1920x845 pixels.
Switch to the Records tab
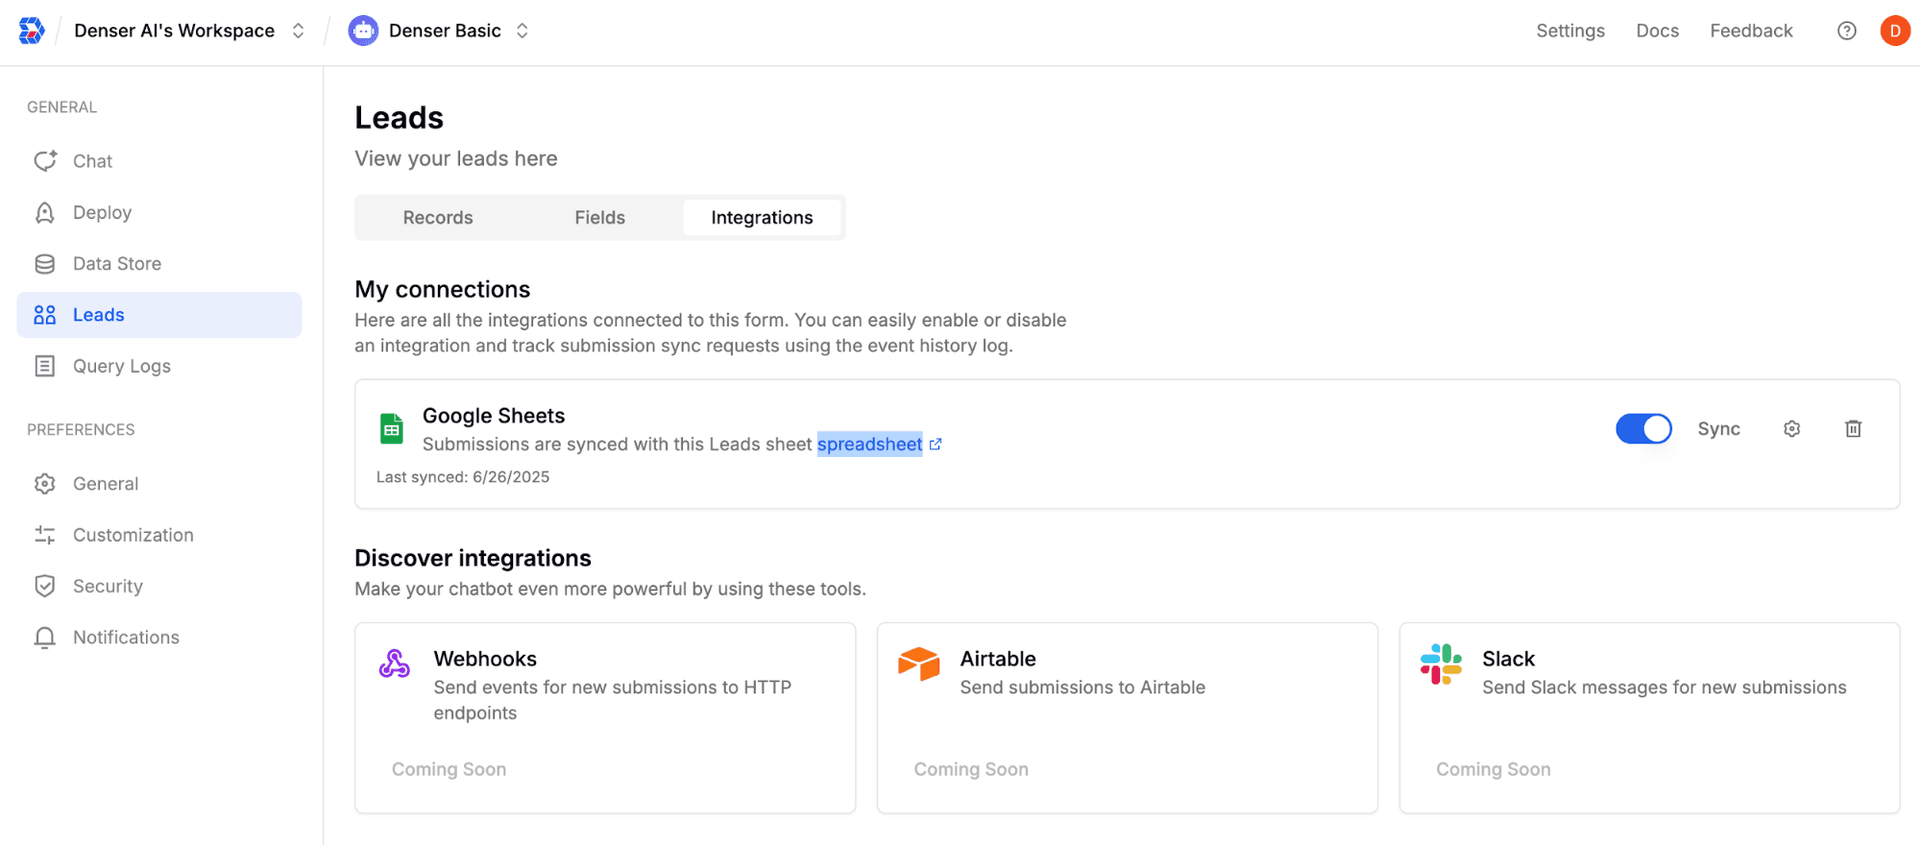tap(437, 218)
